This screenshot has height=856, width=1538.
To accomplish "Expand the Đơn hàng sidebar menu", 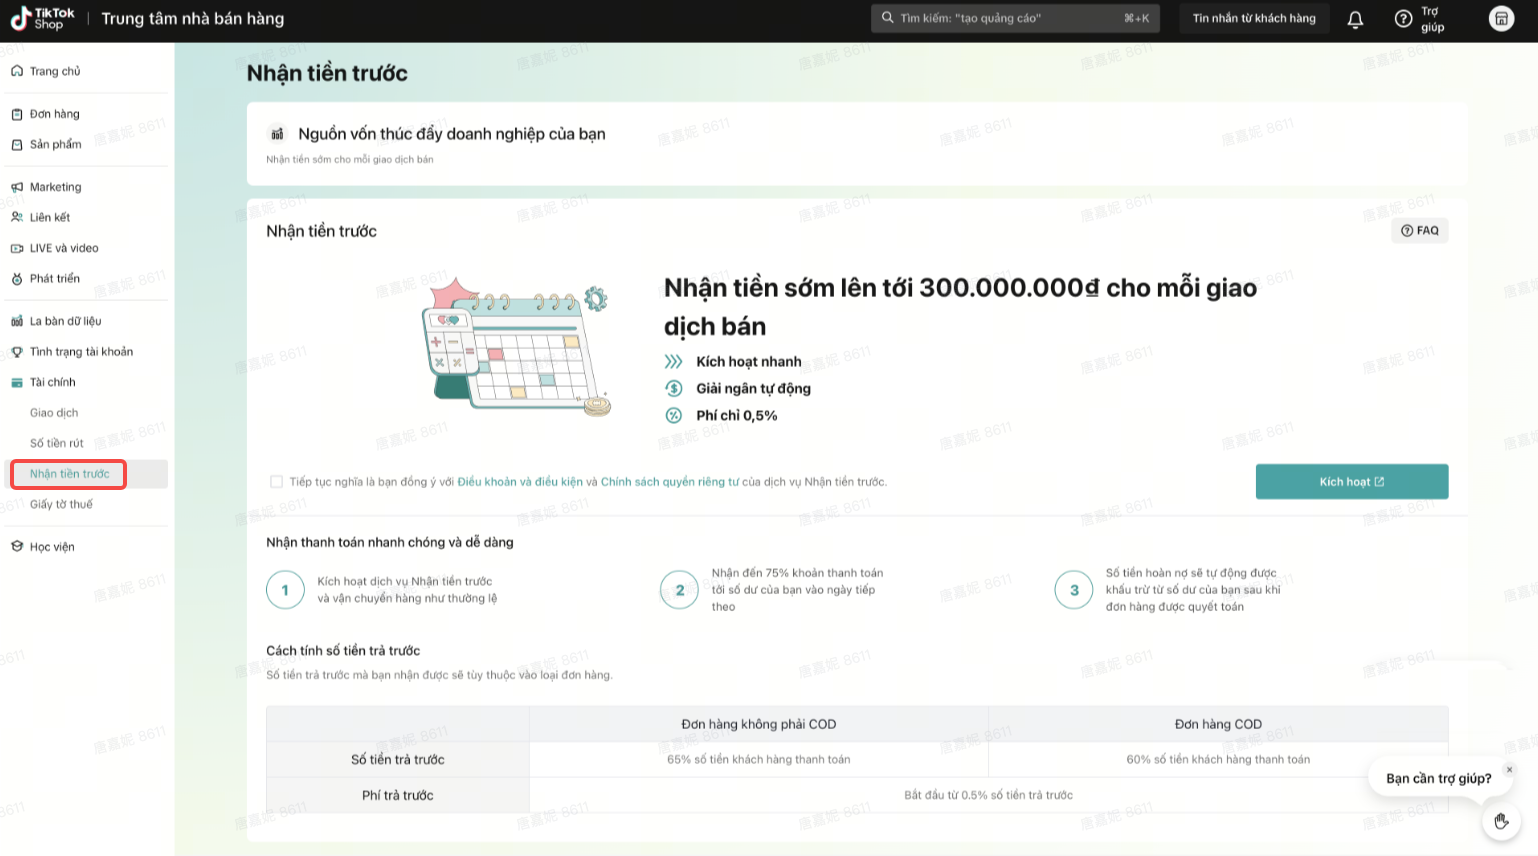I will point(55,114).
